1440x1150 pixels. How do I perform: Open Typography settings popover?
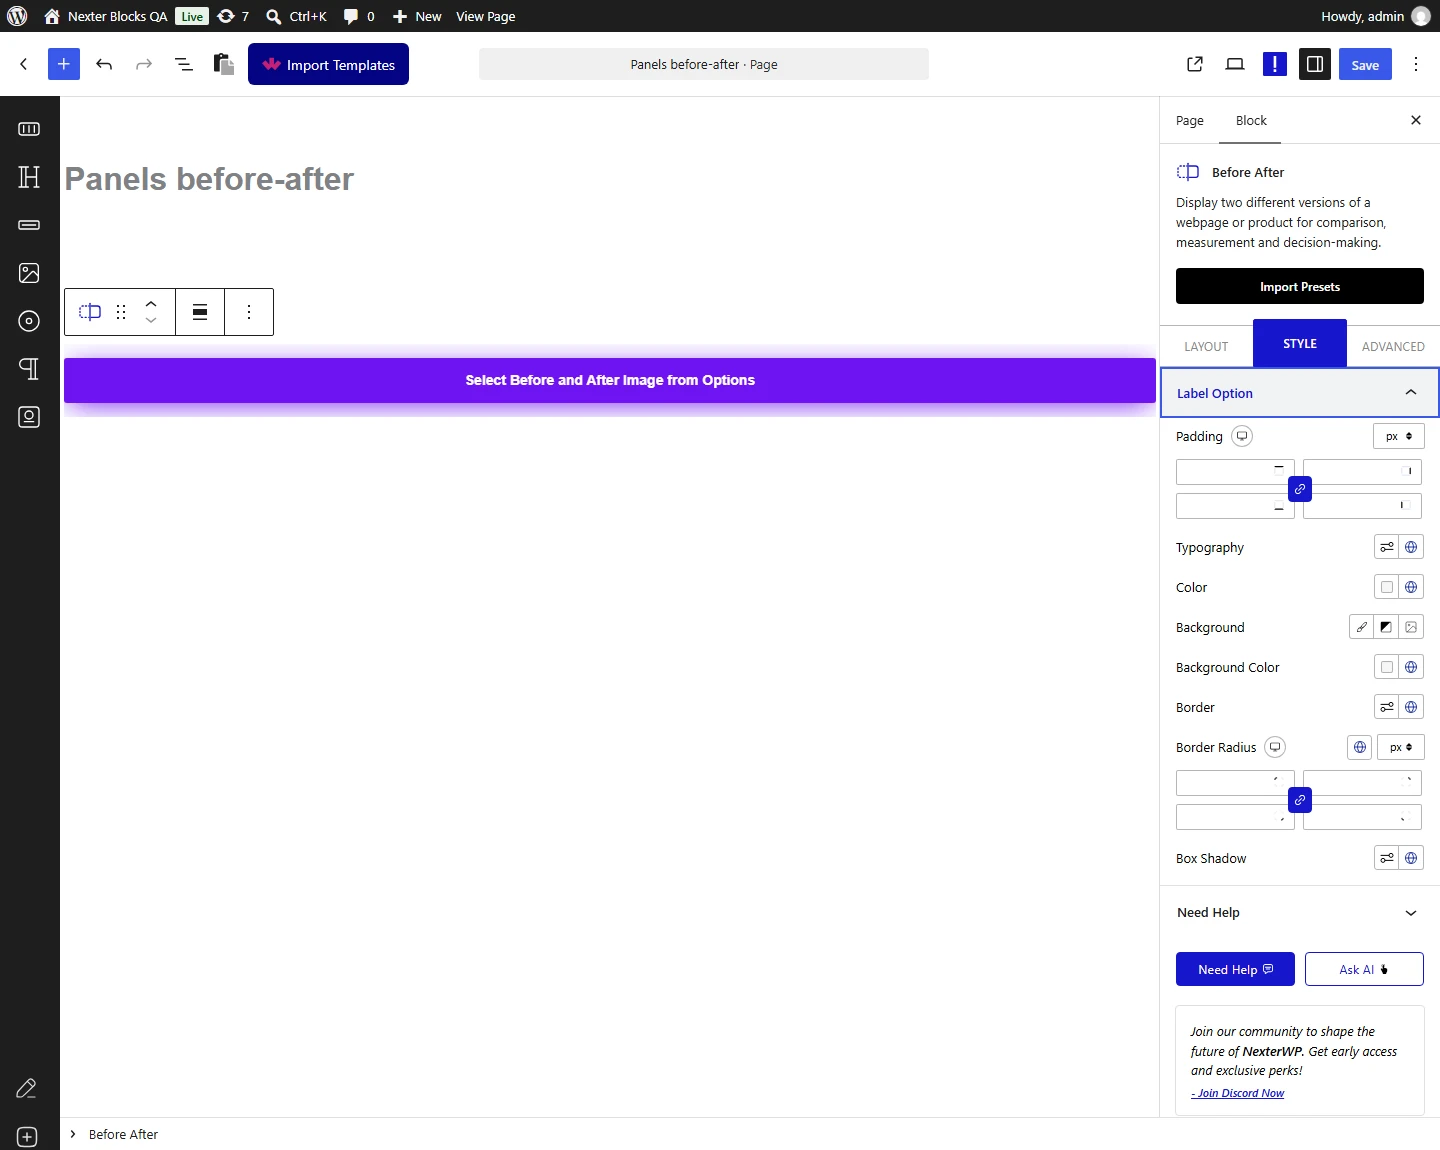pos(1387,547)
